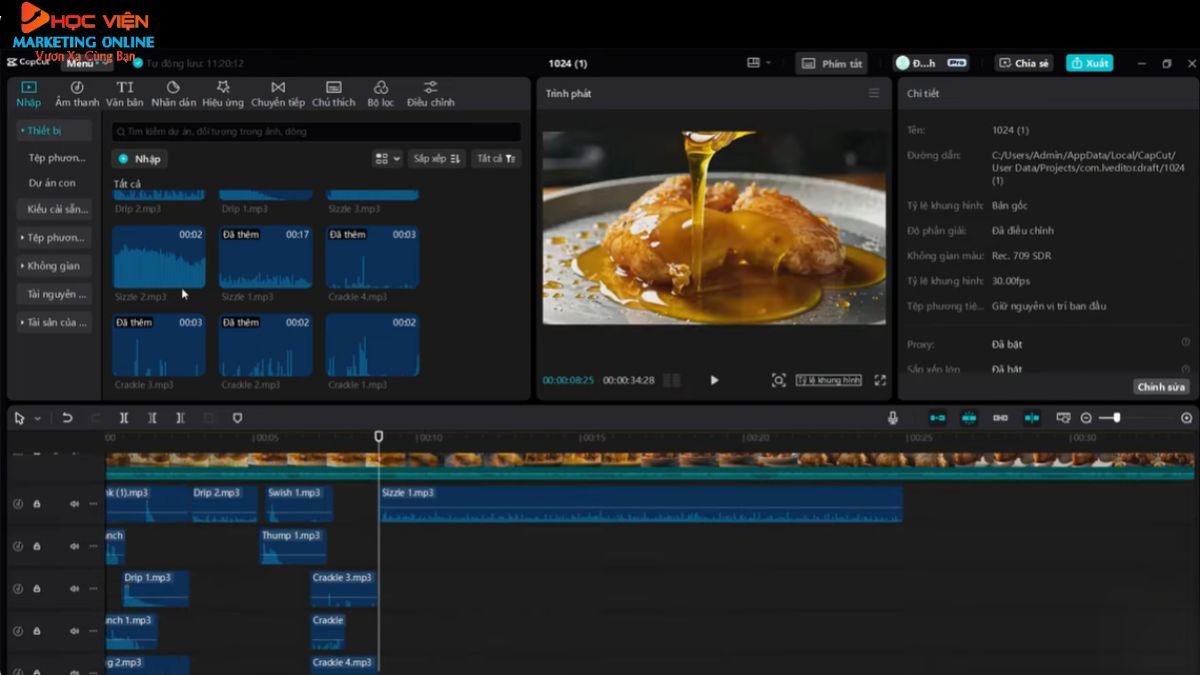Toggle clip linkage icon

(x=1000, y=418)
